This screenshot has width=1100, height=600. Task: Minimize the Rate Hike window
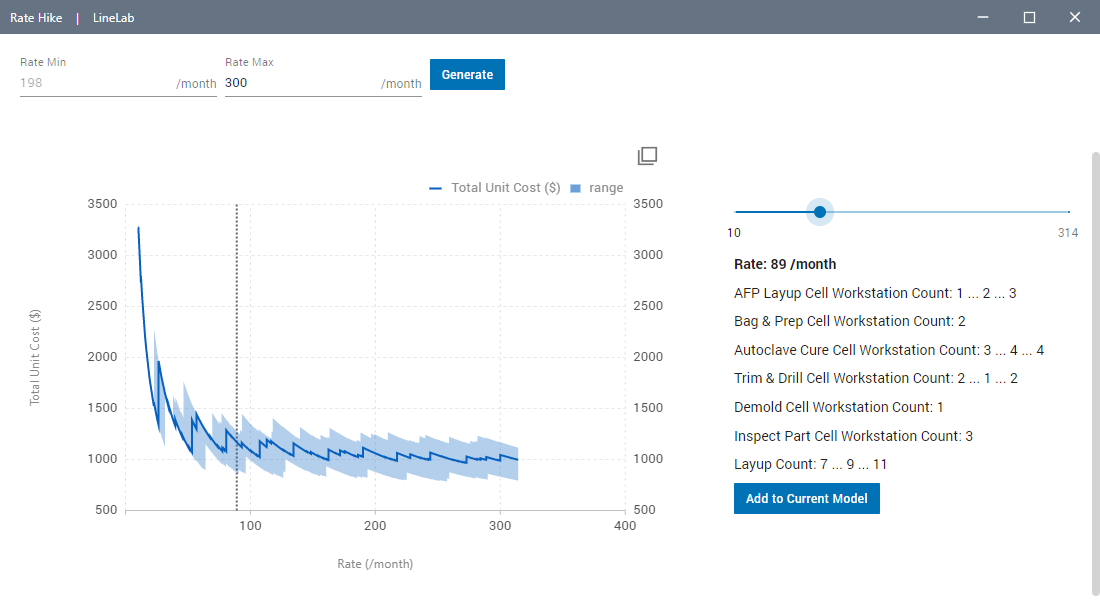pyautogui.click(x=983, y=17)
